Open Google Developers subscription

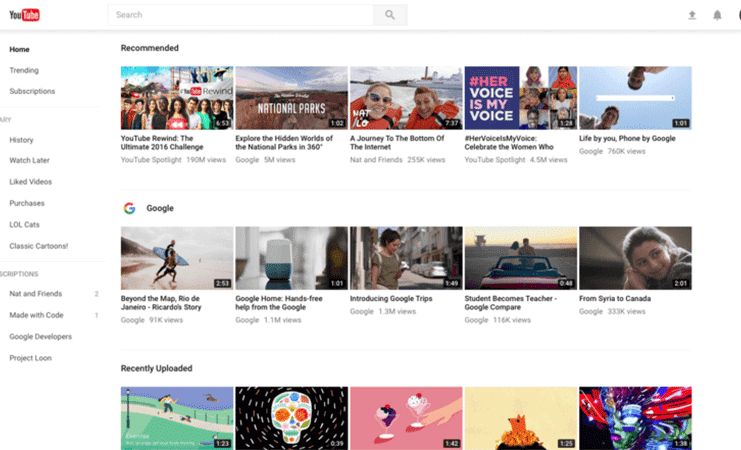41,337
